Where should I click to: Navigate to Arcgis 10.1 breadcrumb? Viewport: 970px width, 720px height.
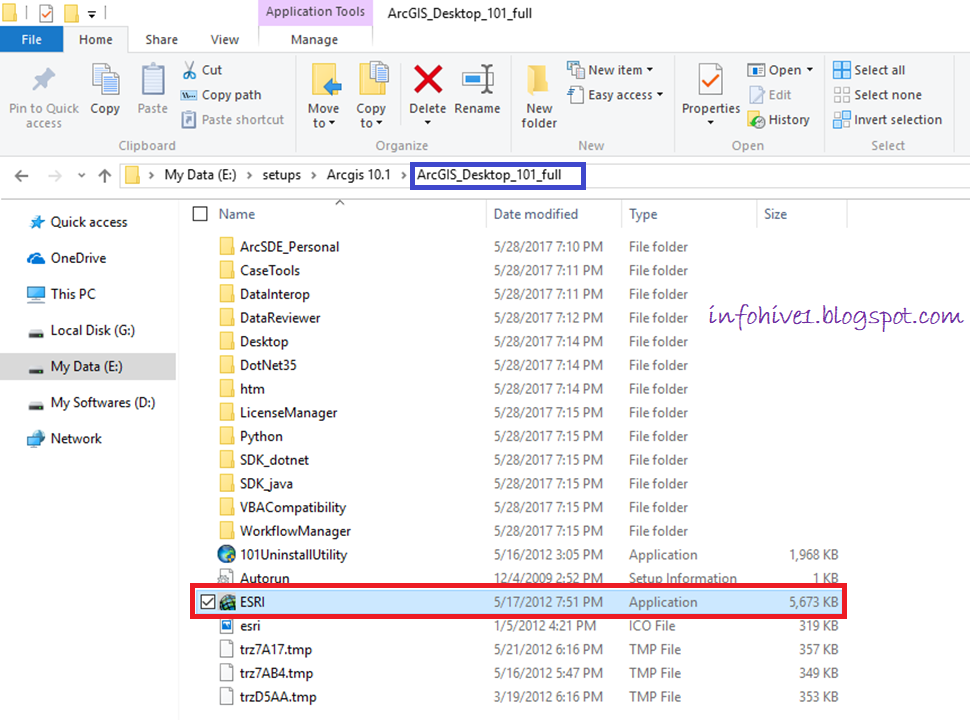[359, 175]
